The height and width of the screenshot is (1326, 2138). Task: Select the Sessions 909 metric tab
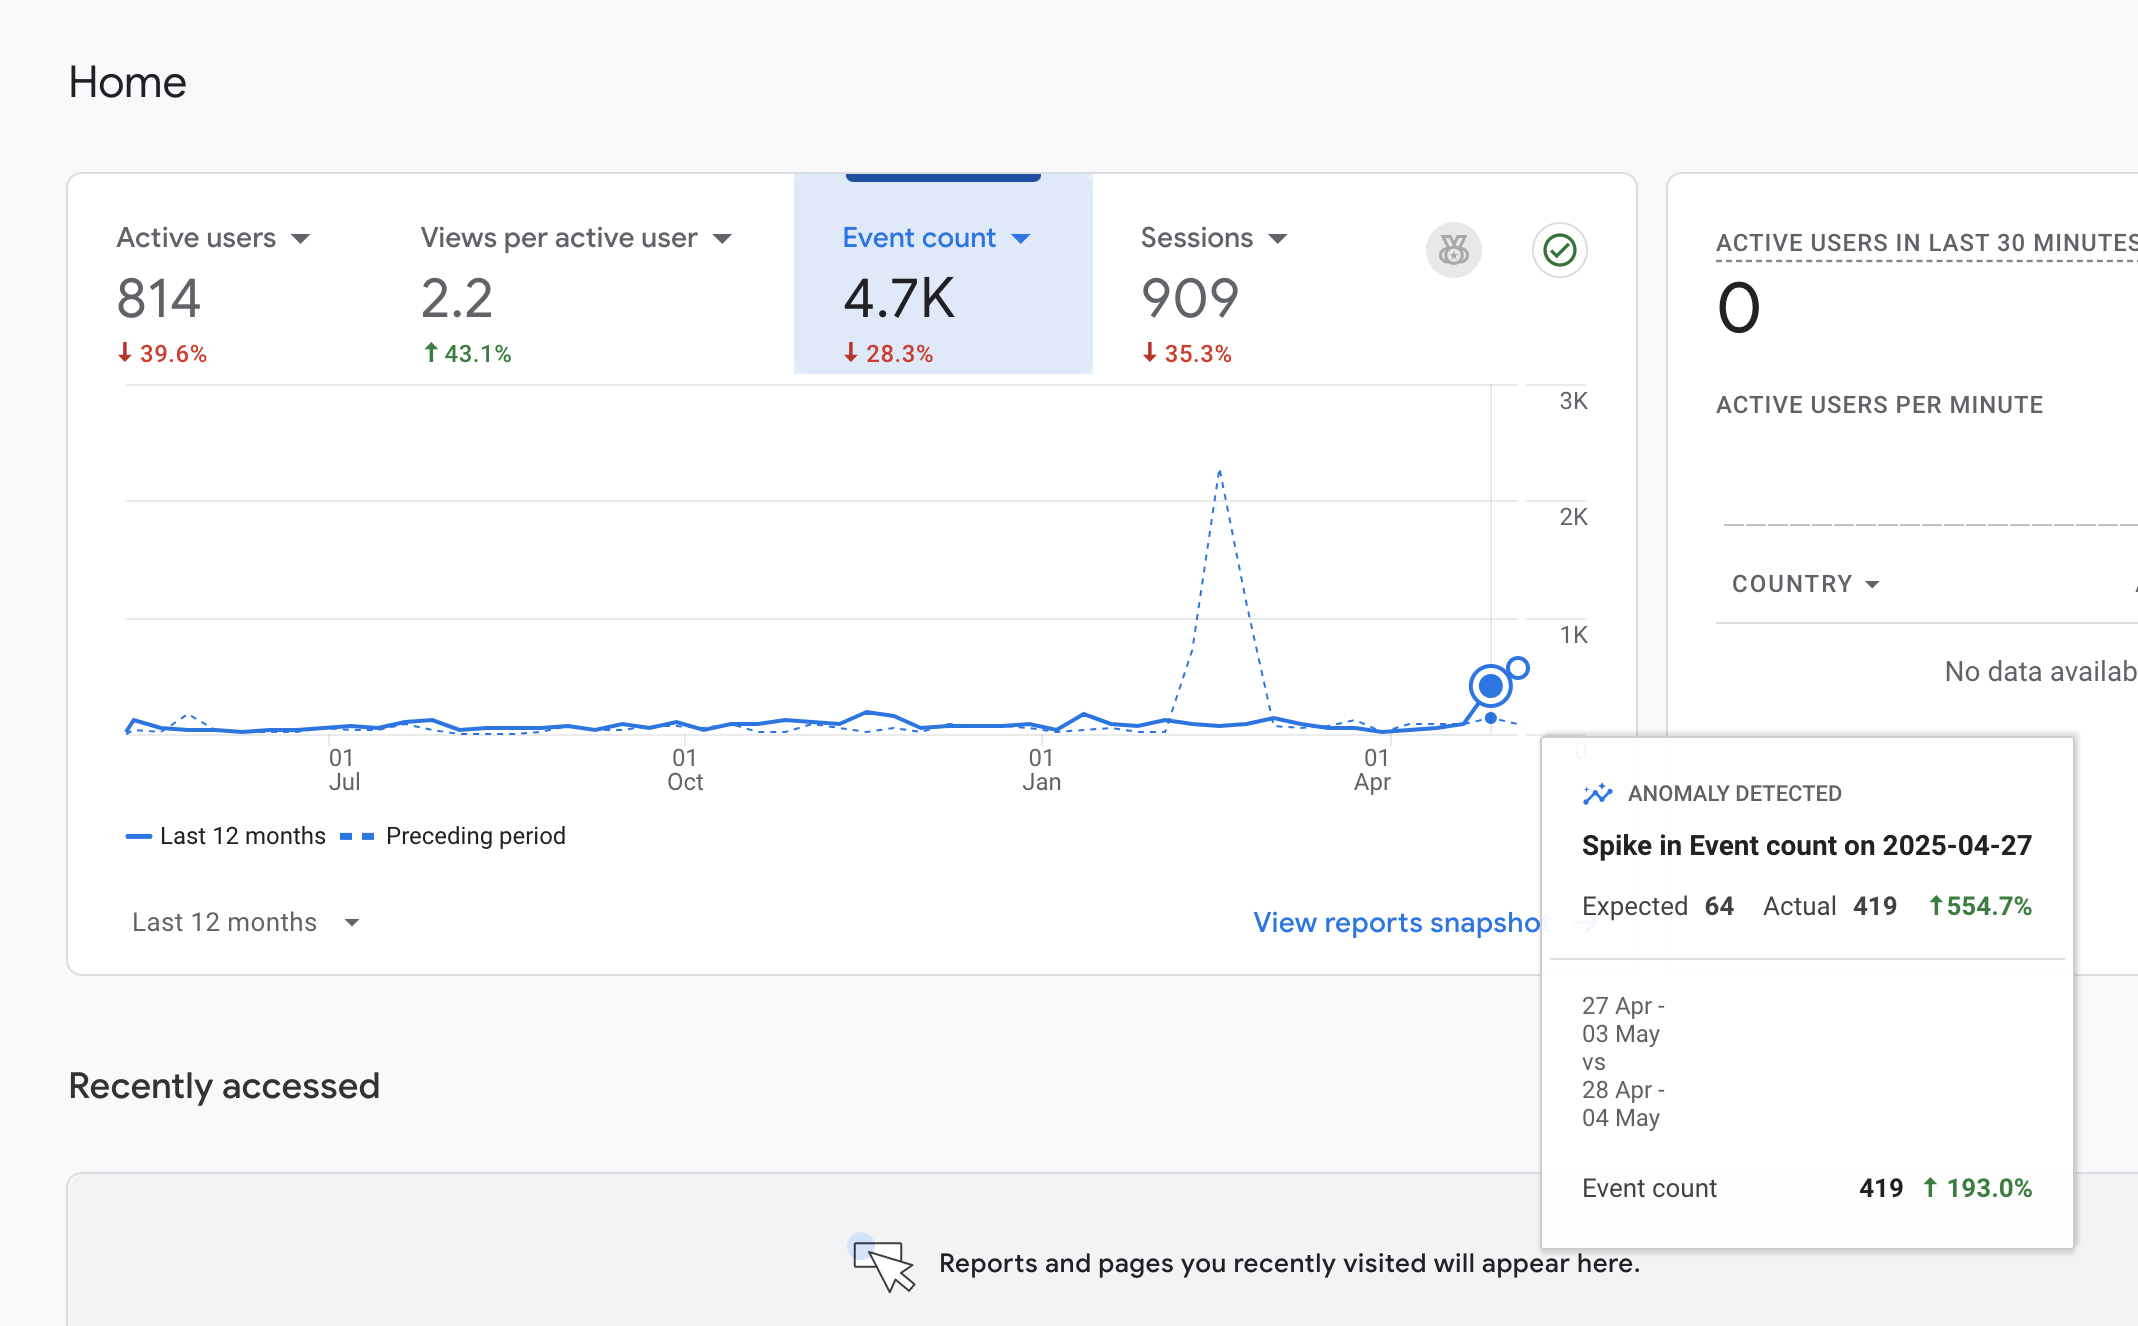1190,299
